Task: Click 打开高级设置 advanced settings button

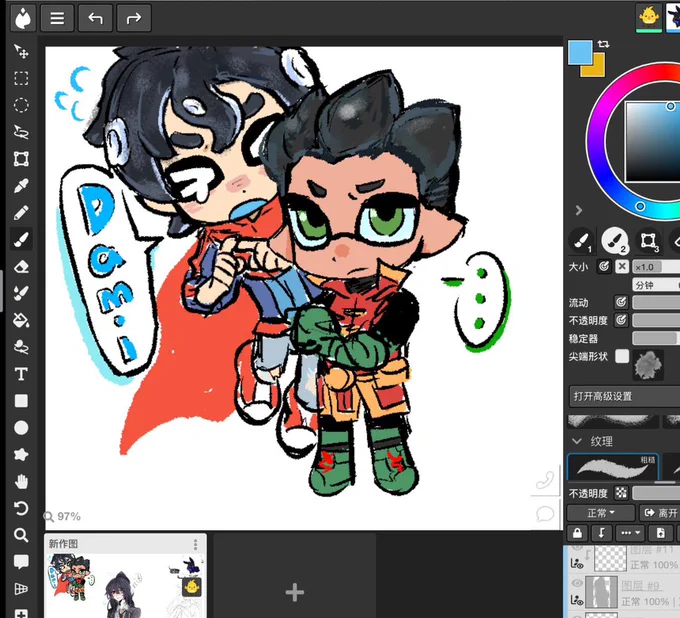Action: pyautogui.click(x=624, y=396)
